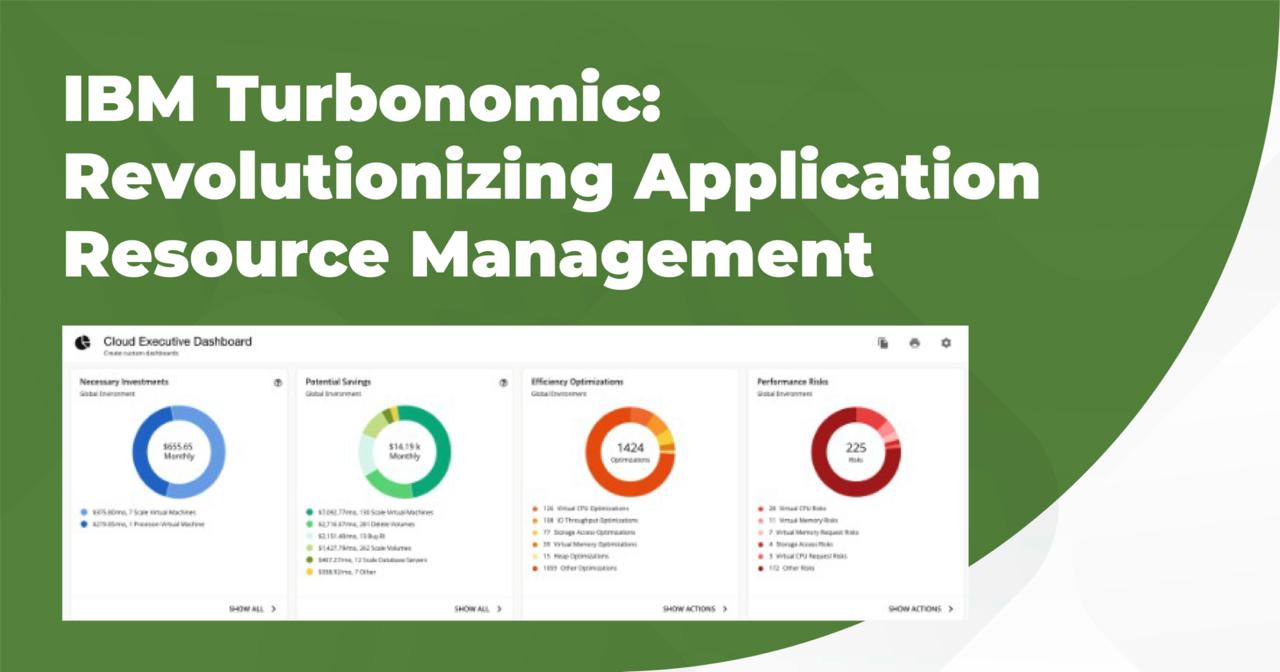Image resolution: width=1280 pixels, height=672 pixels.
Task: Click the $655.65 Monthly donut chart center
Action: [x=179, y=452]
